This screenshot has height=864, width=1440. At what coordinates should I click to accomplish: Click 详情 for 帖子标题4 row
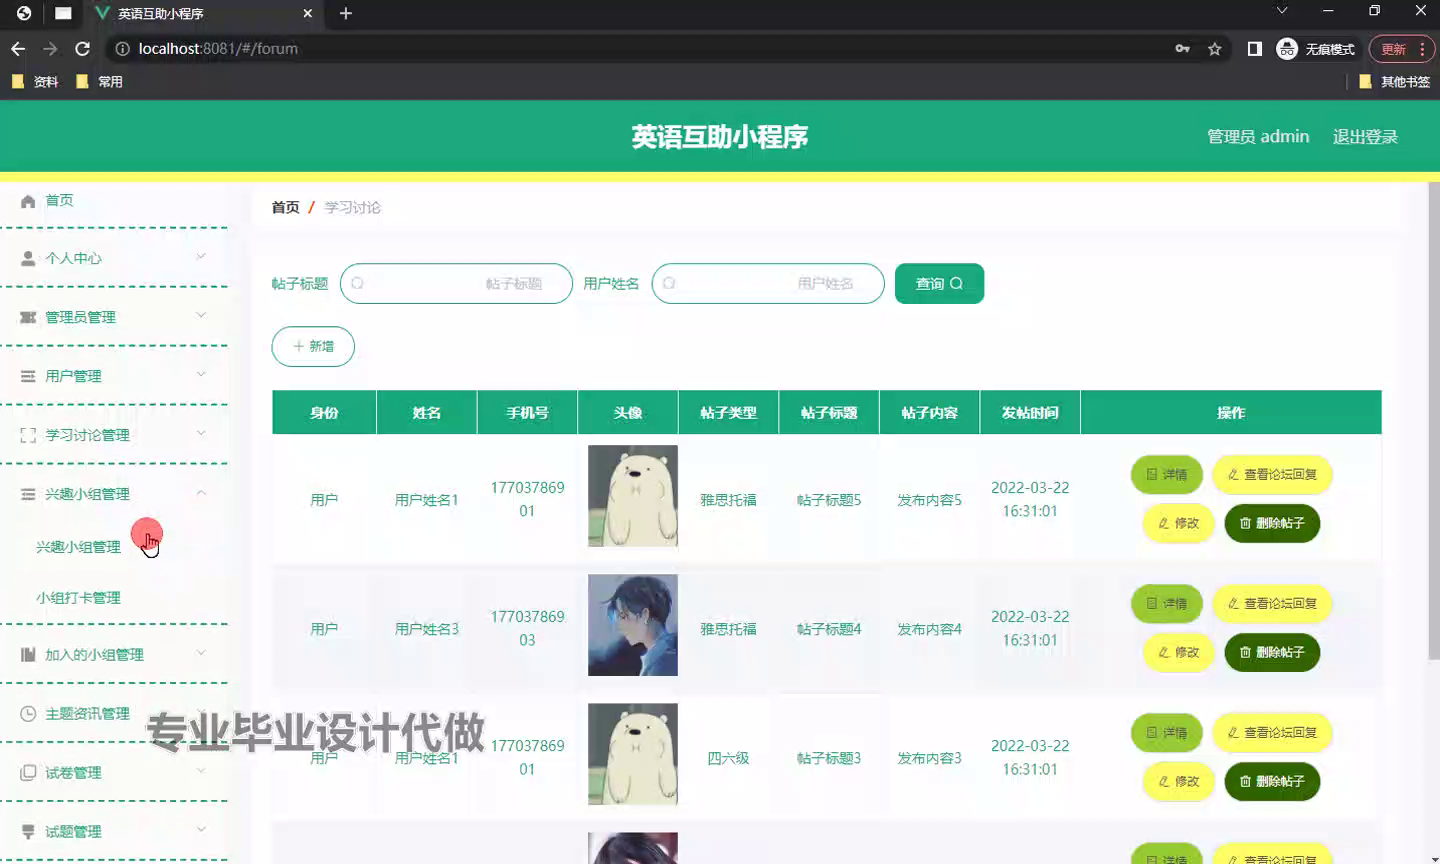click(1166, 604)
